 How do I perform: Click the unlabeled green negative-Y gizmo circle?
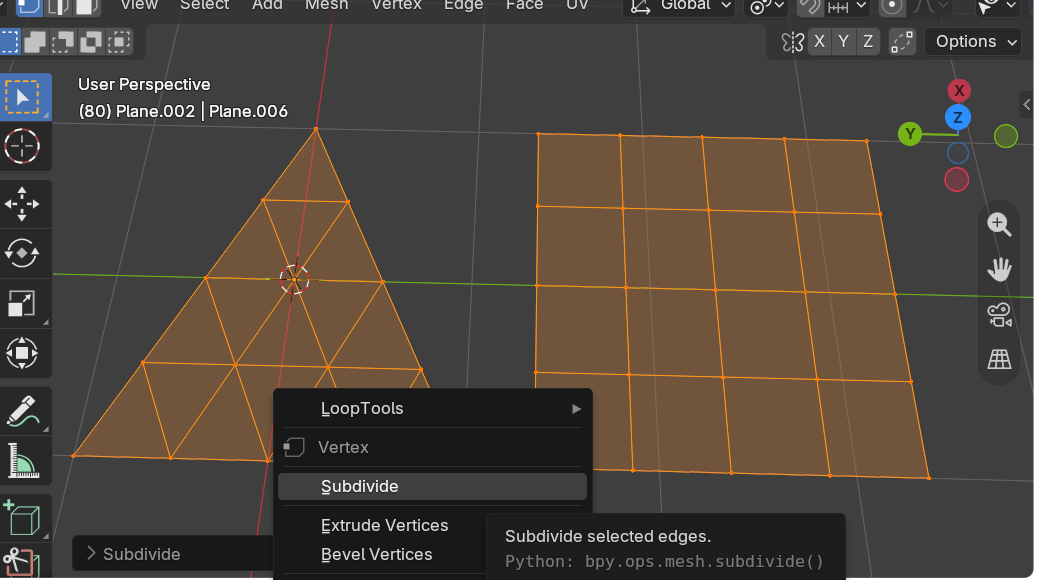(x=1005, y=137)
